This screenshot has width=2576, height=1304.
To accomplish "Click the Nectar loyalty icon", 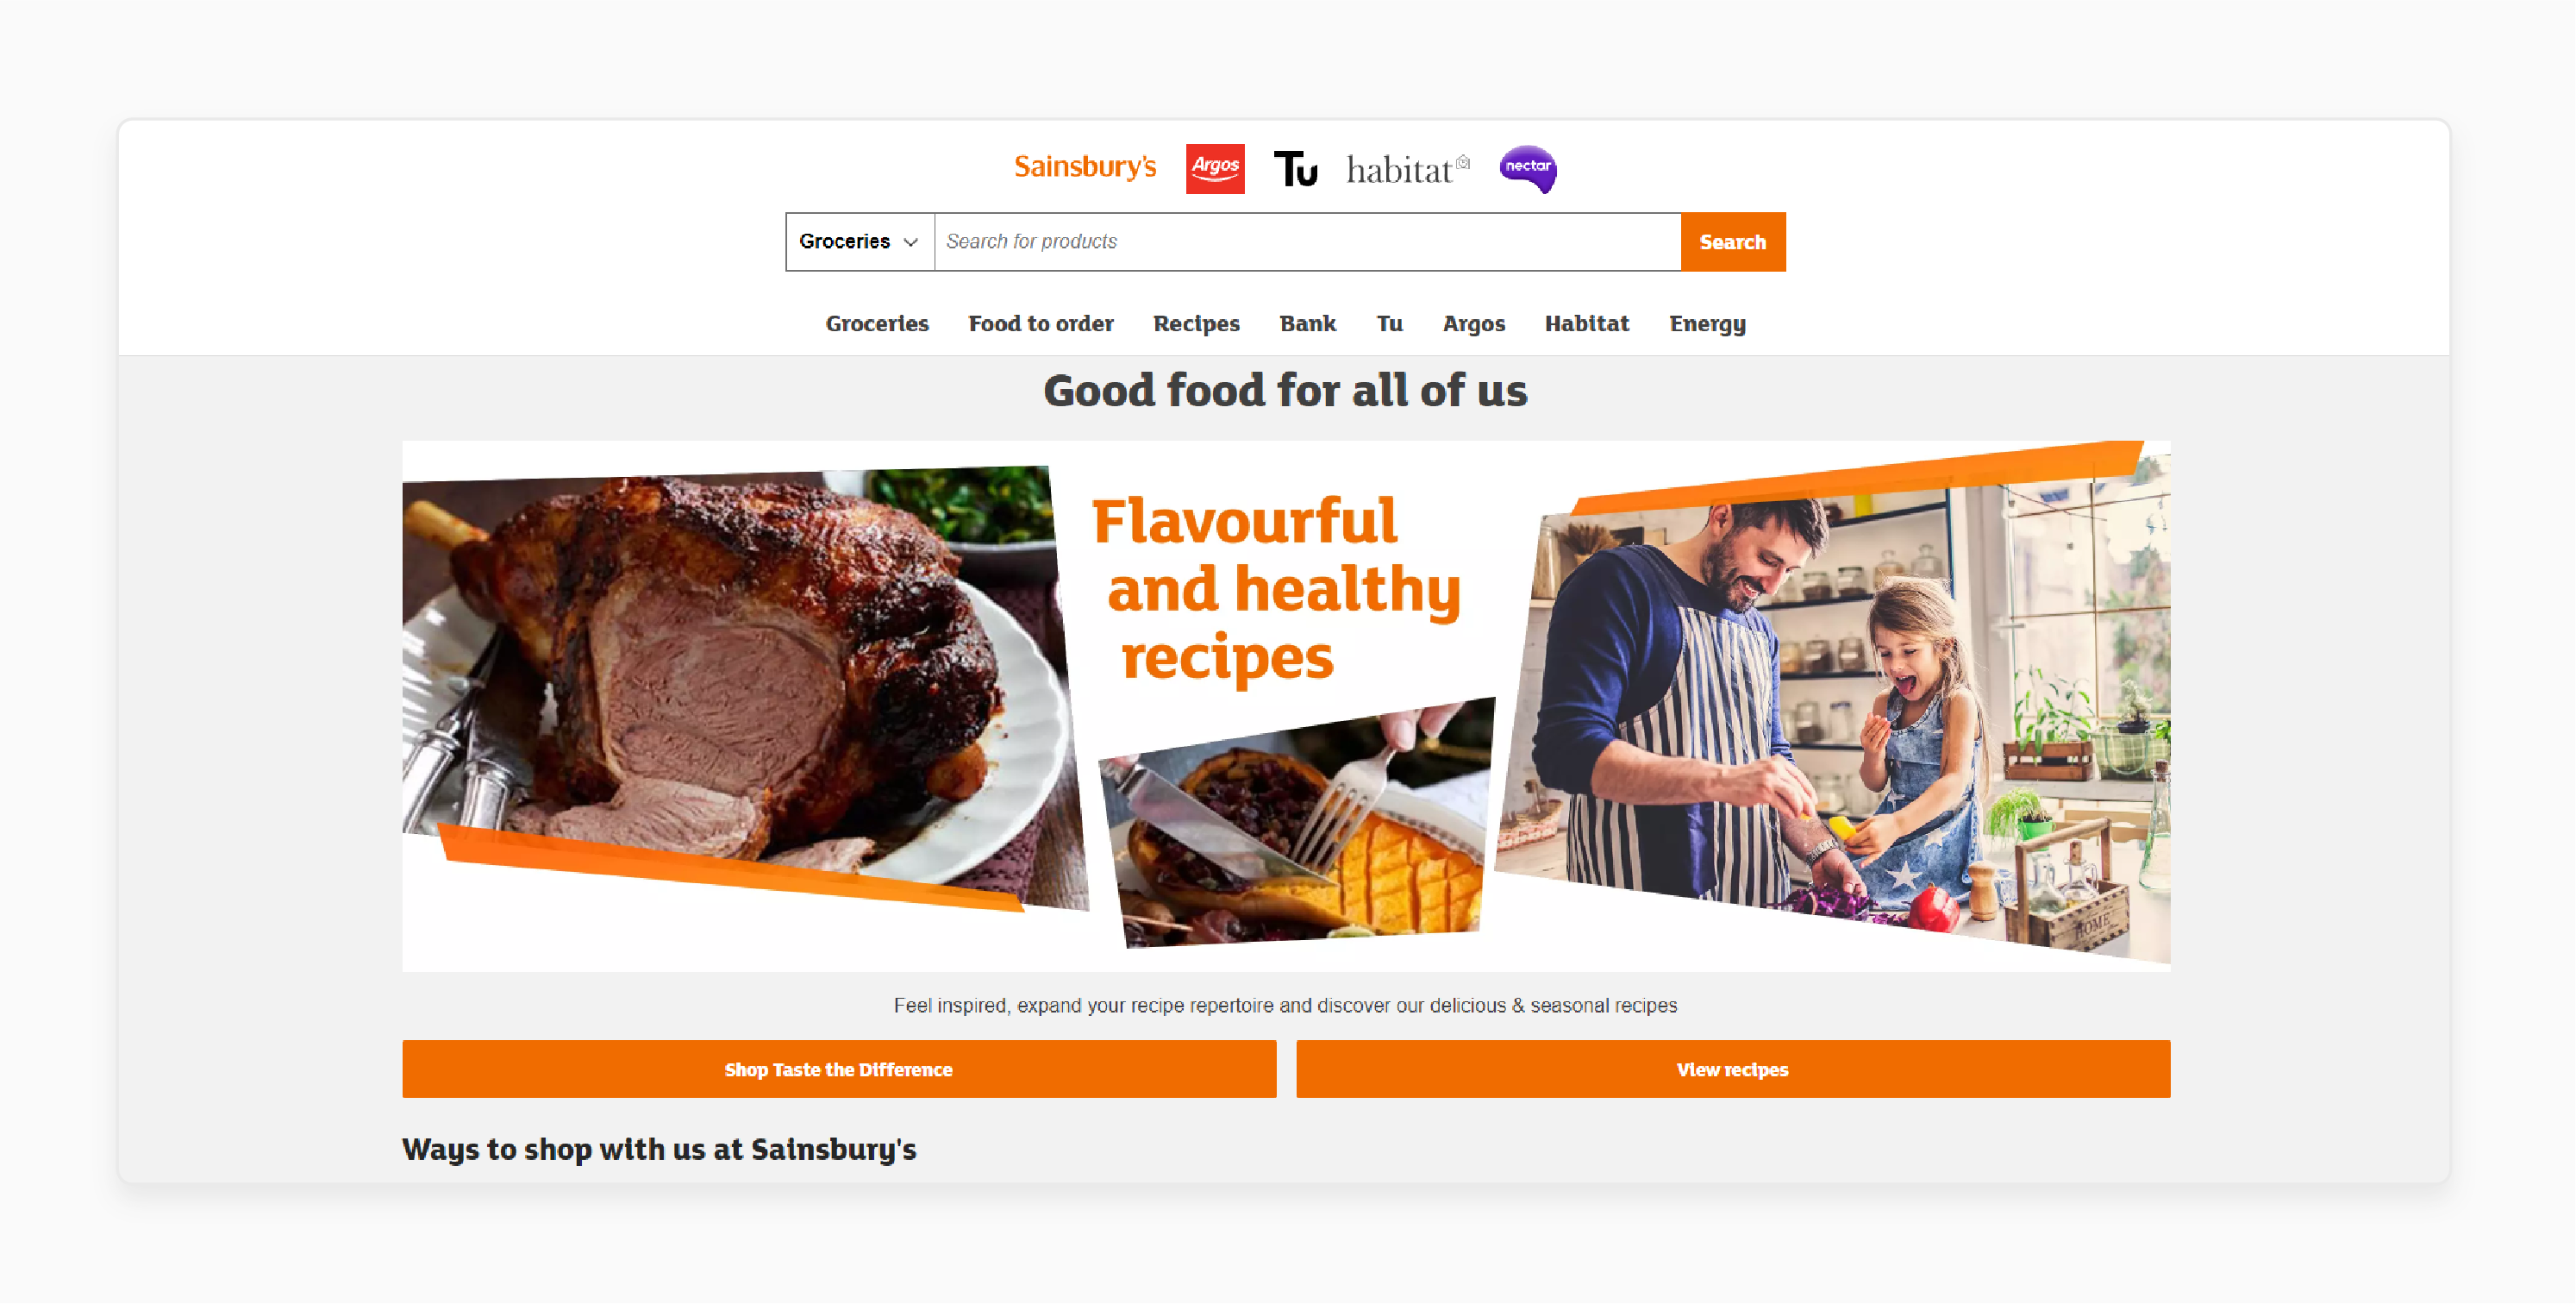I will [x=1526, y=166].
